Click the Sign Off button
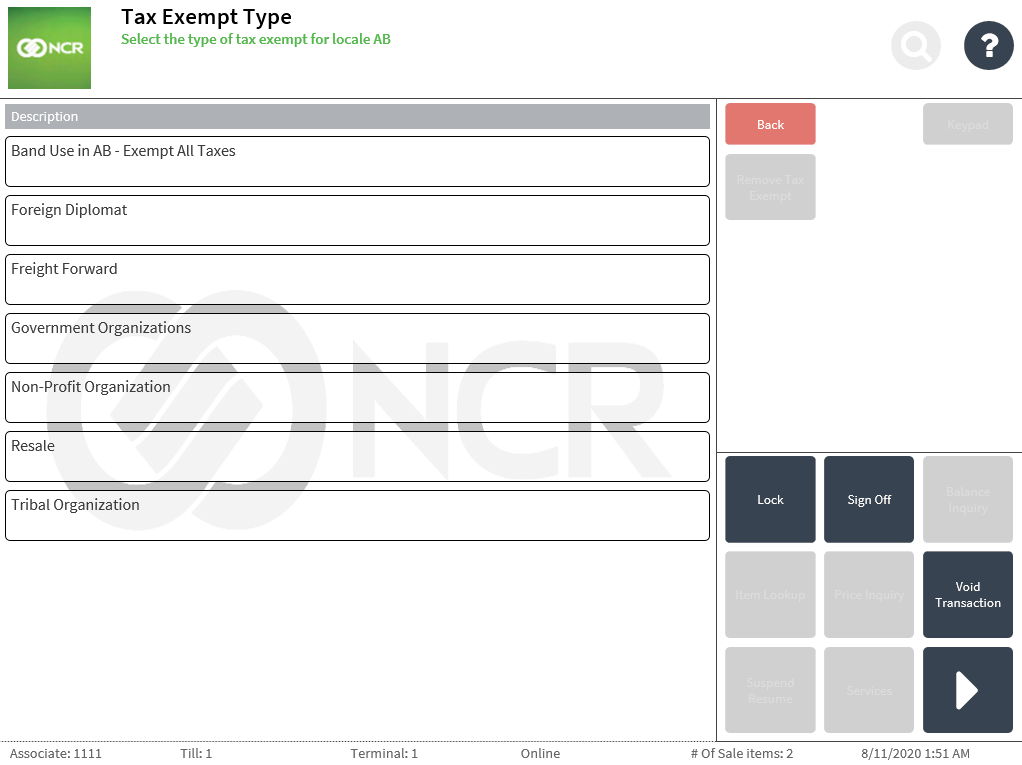Screen dimensions: 1022x765 [x=869, y=499]
